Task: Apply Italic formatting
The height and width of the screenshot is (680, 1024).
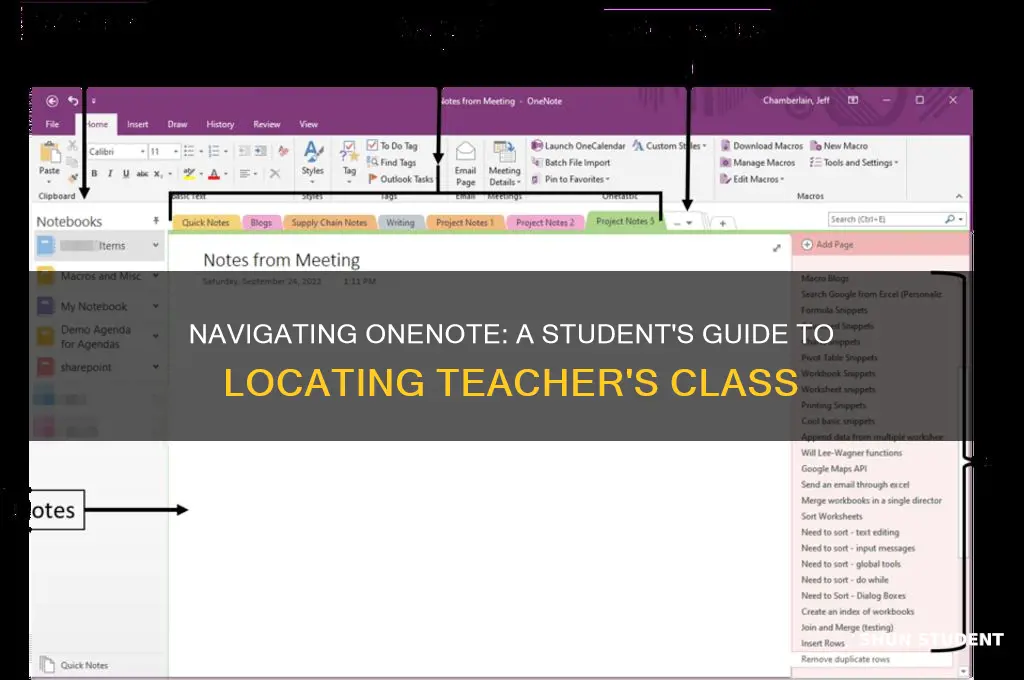Action: click(x=110, y=173)
